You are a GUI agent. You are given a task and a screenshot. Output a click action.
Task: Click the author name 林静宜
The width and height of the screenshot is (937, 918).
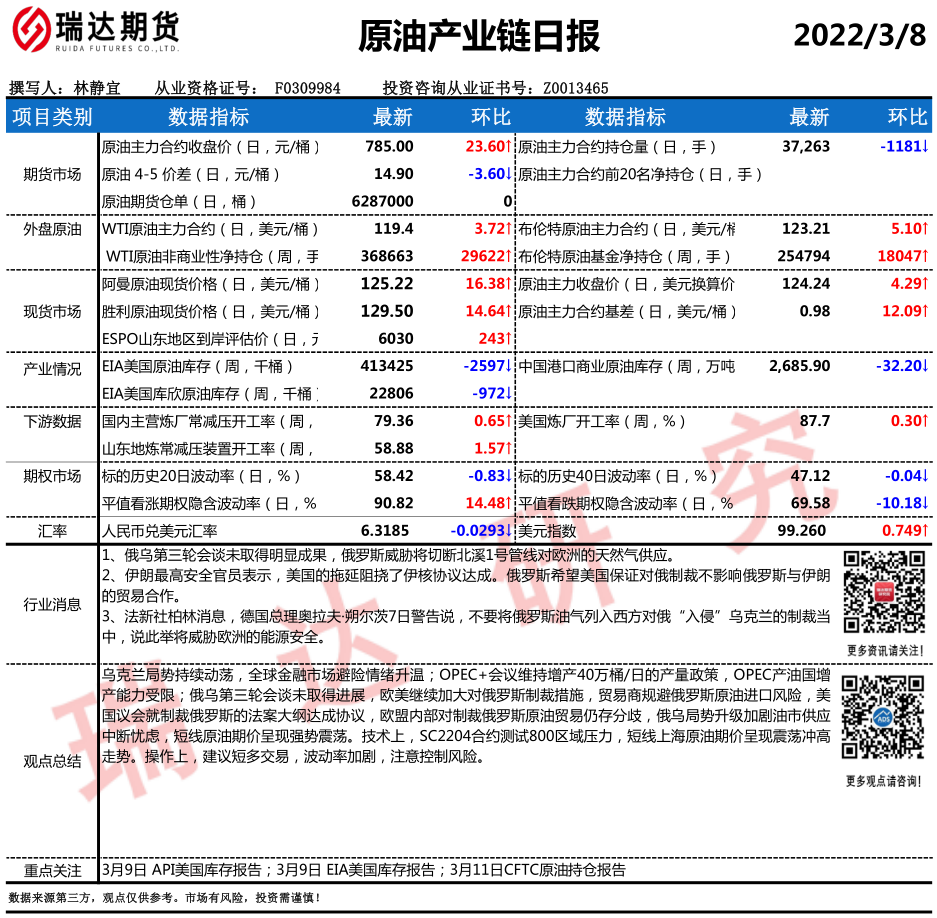(x=97, y=88)
